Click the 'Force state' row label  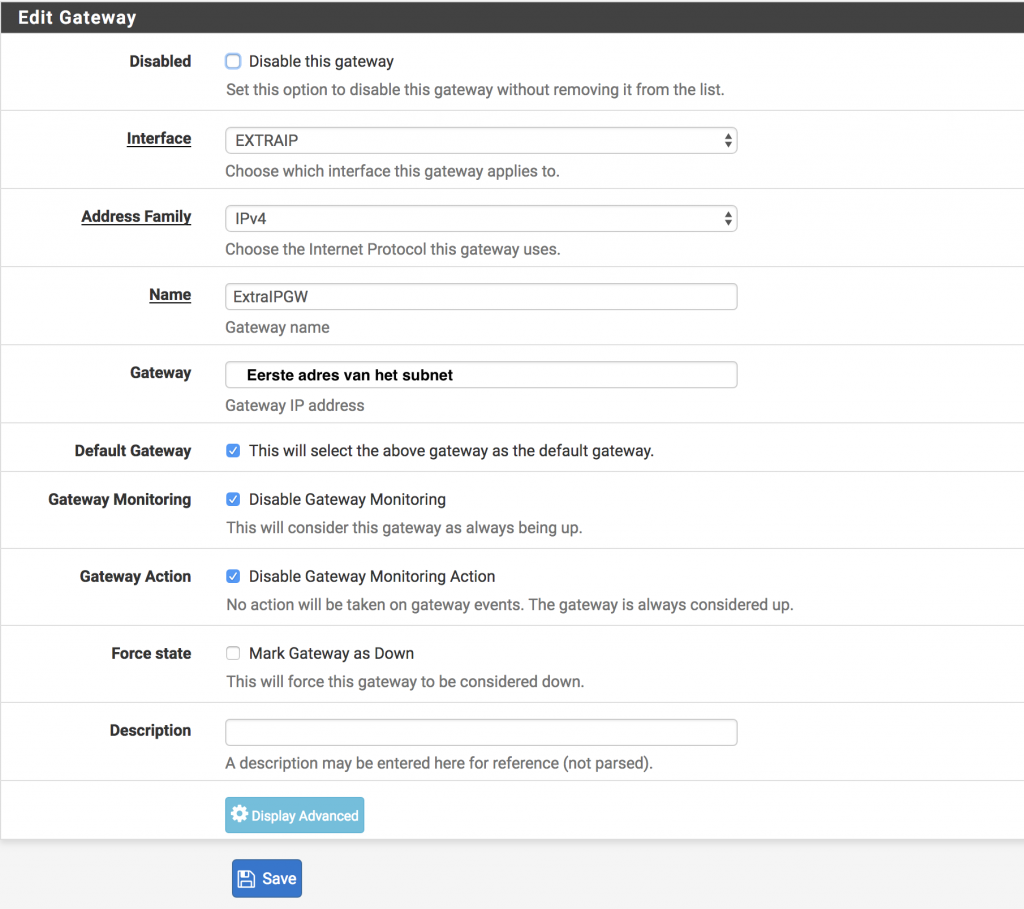[151, 654]
